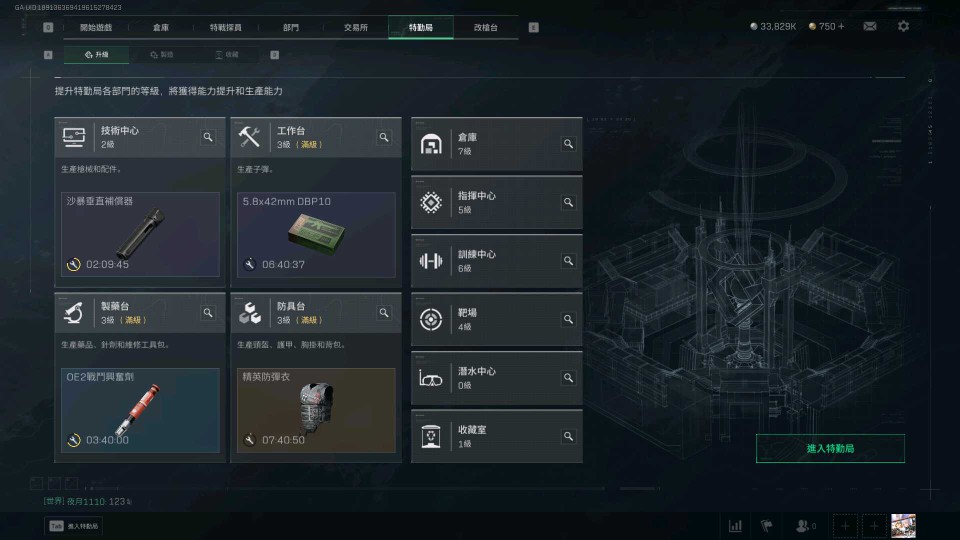Viewport: 960px width, 540px height.
Task: Open the mail envelope icon
Action: click(869, 26)
